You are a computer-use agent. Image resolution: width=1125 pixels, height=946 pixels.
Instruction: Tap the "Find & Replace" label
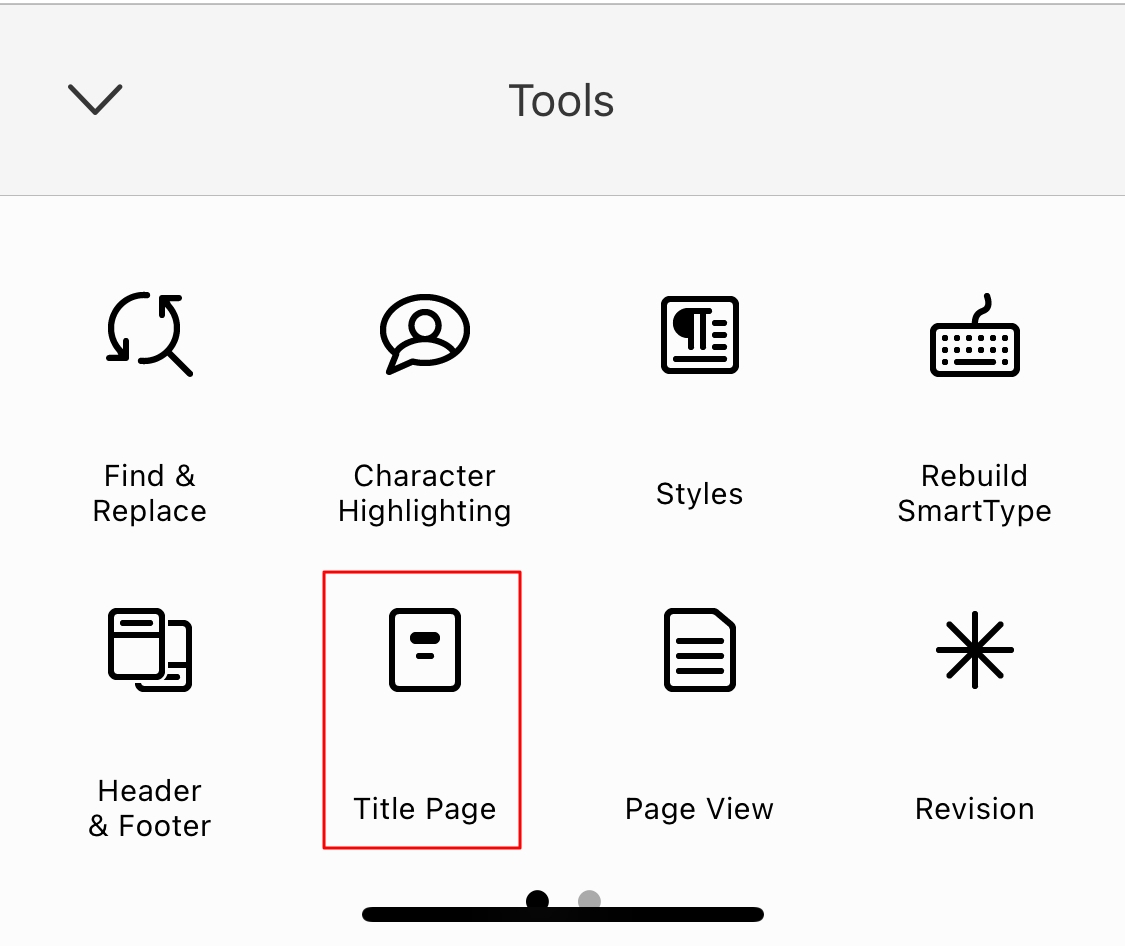(x=149, y=493)
